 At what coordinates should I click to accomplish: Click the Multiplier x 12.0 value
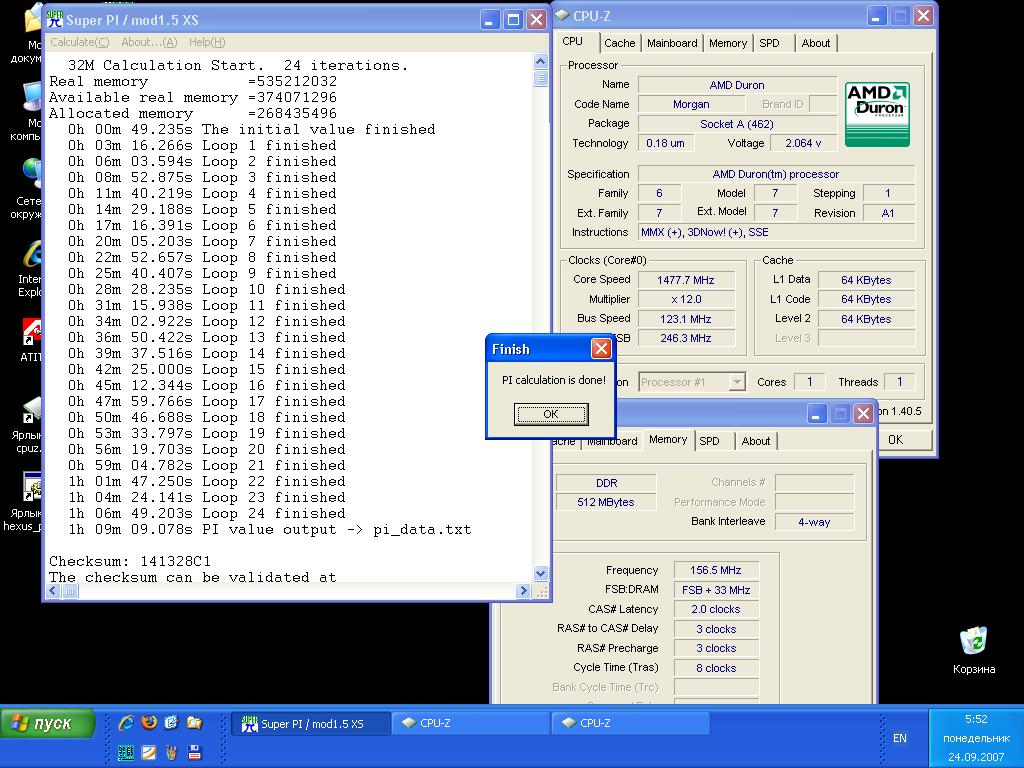(x=686, y=299)
